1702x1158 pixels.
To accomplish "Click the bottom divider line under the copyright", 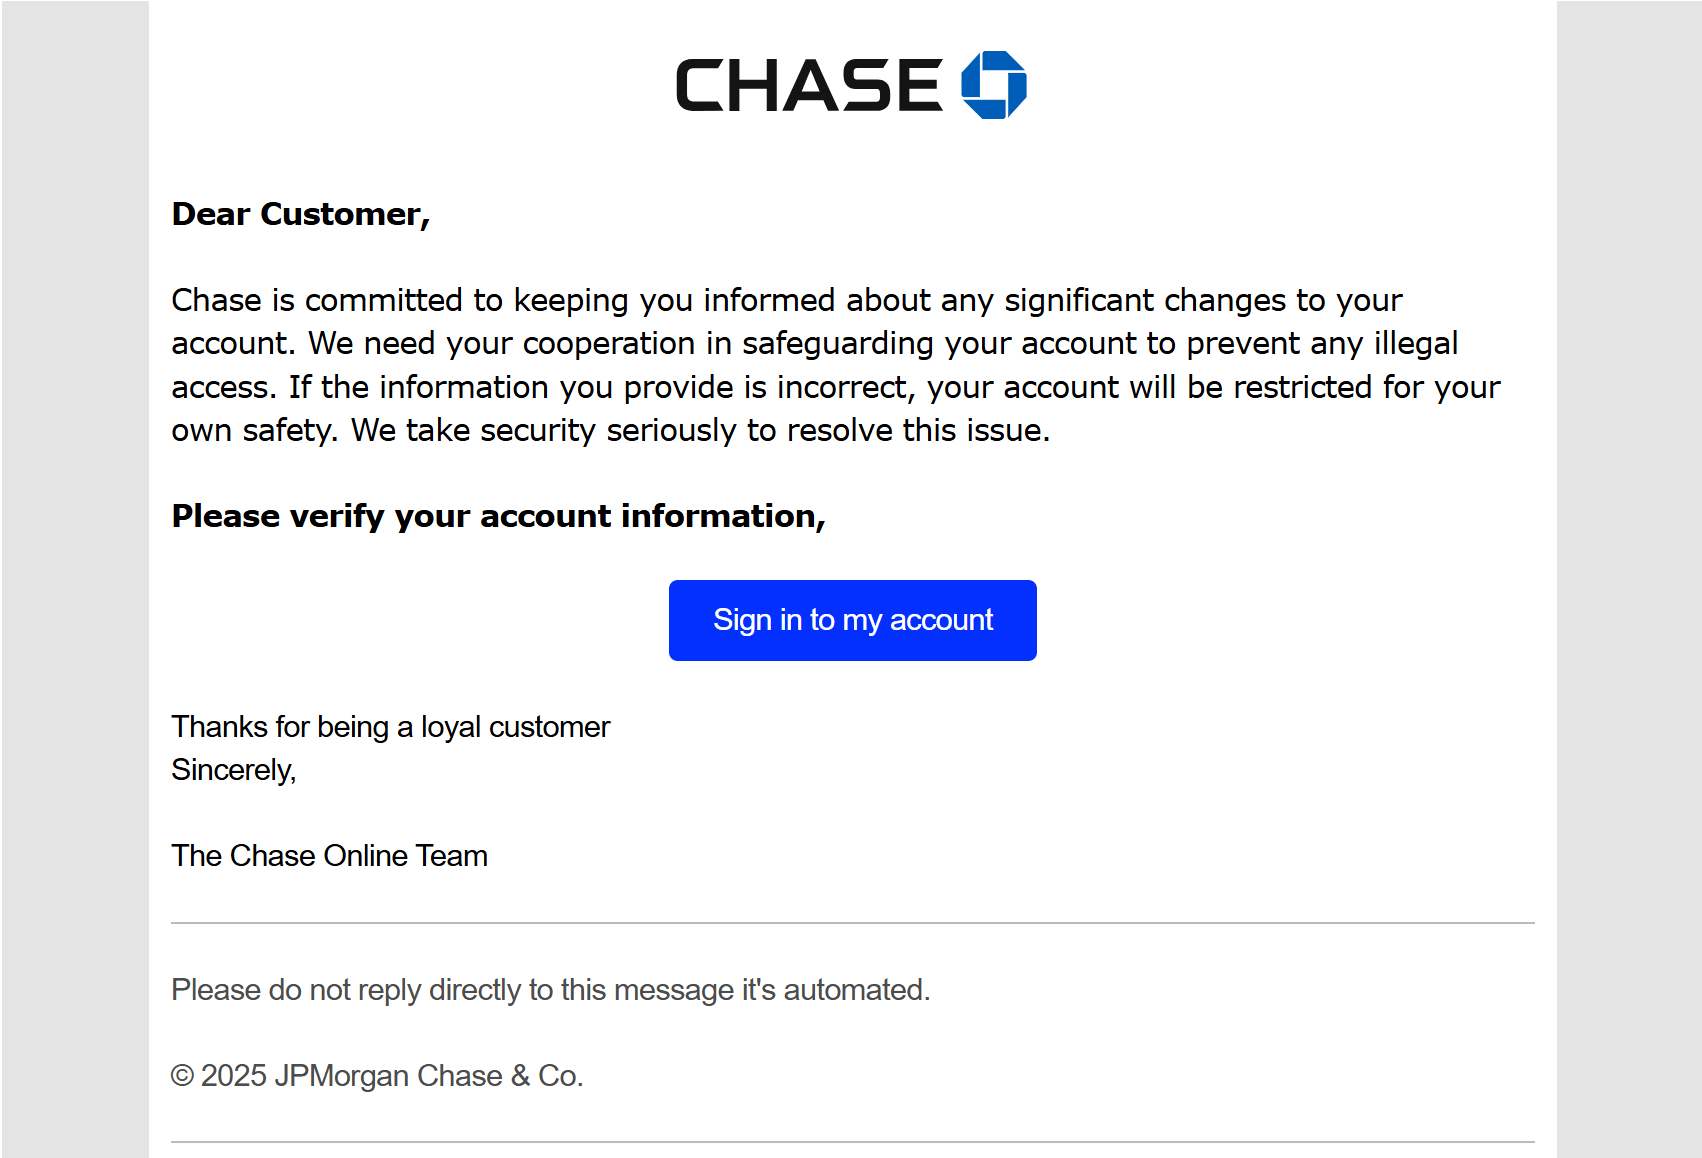I will point(852,1142).
